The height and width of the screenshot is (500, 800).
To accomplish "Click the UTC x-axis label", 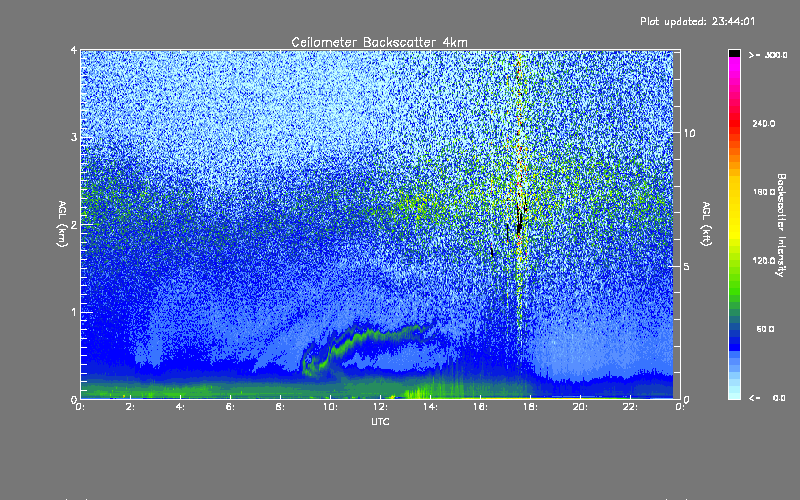I will pos(380,421).
